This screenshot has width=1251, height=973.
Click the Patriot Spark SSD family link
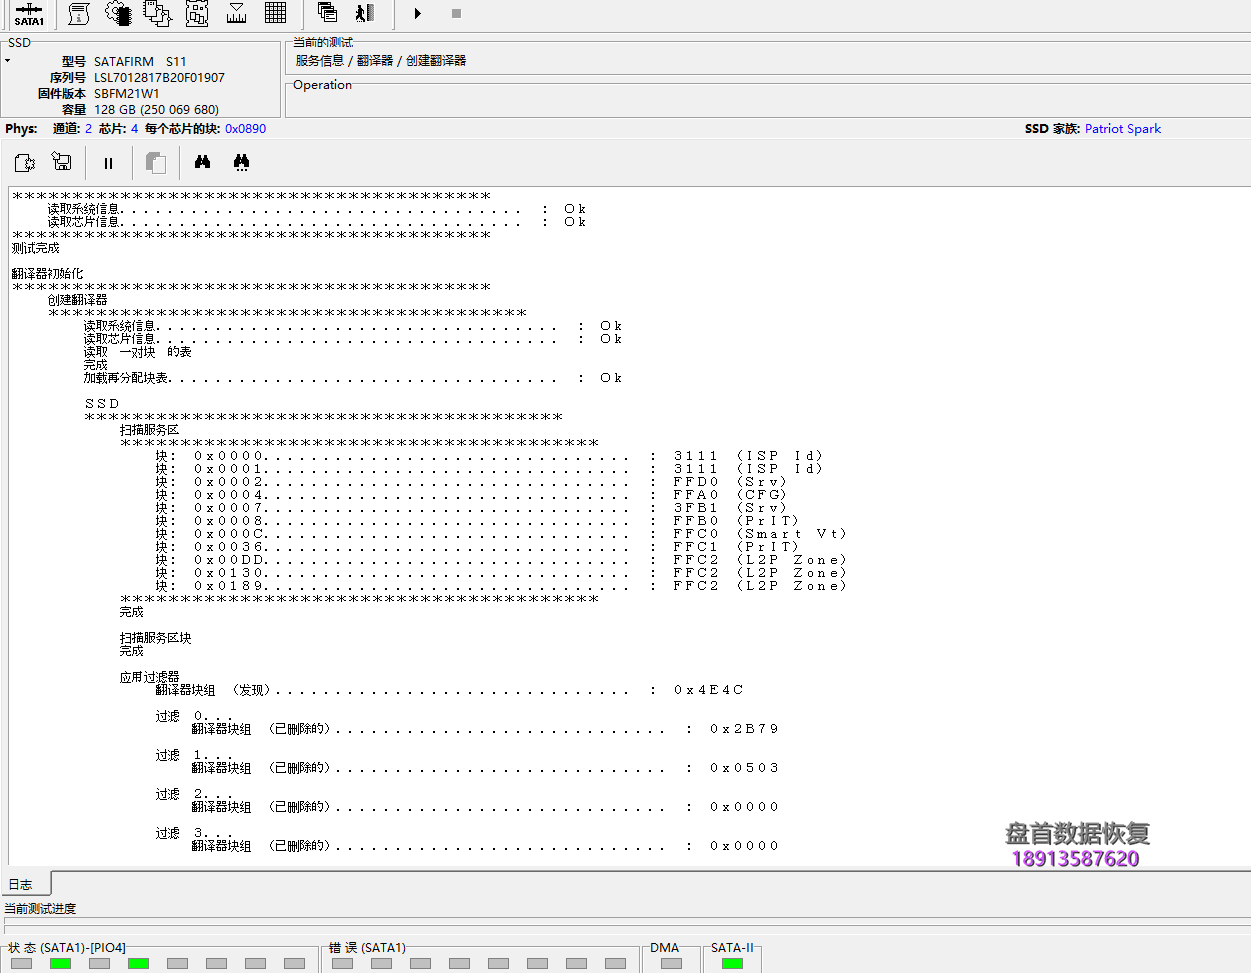coord(1123,129)
